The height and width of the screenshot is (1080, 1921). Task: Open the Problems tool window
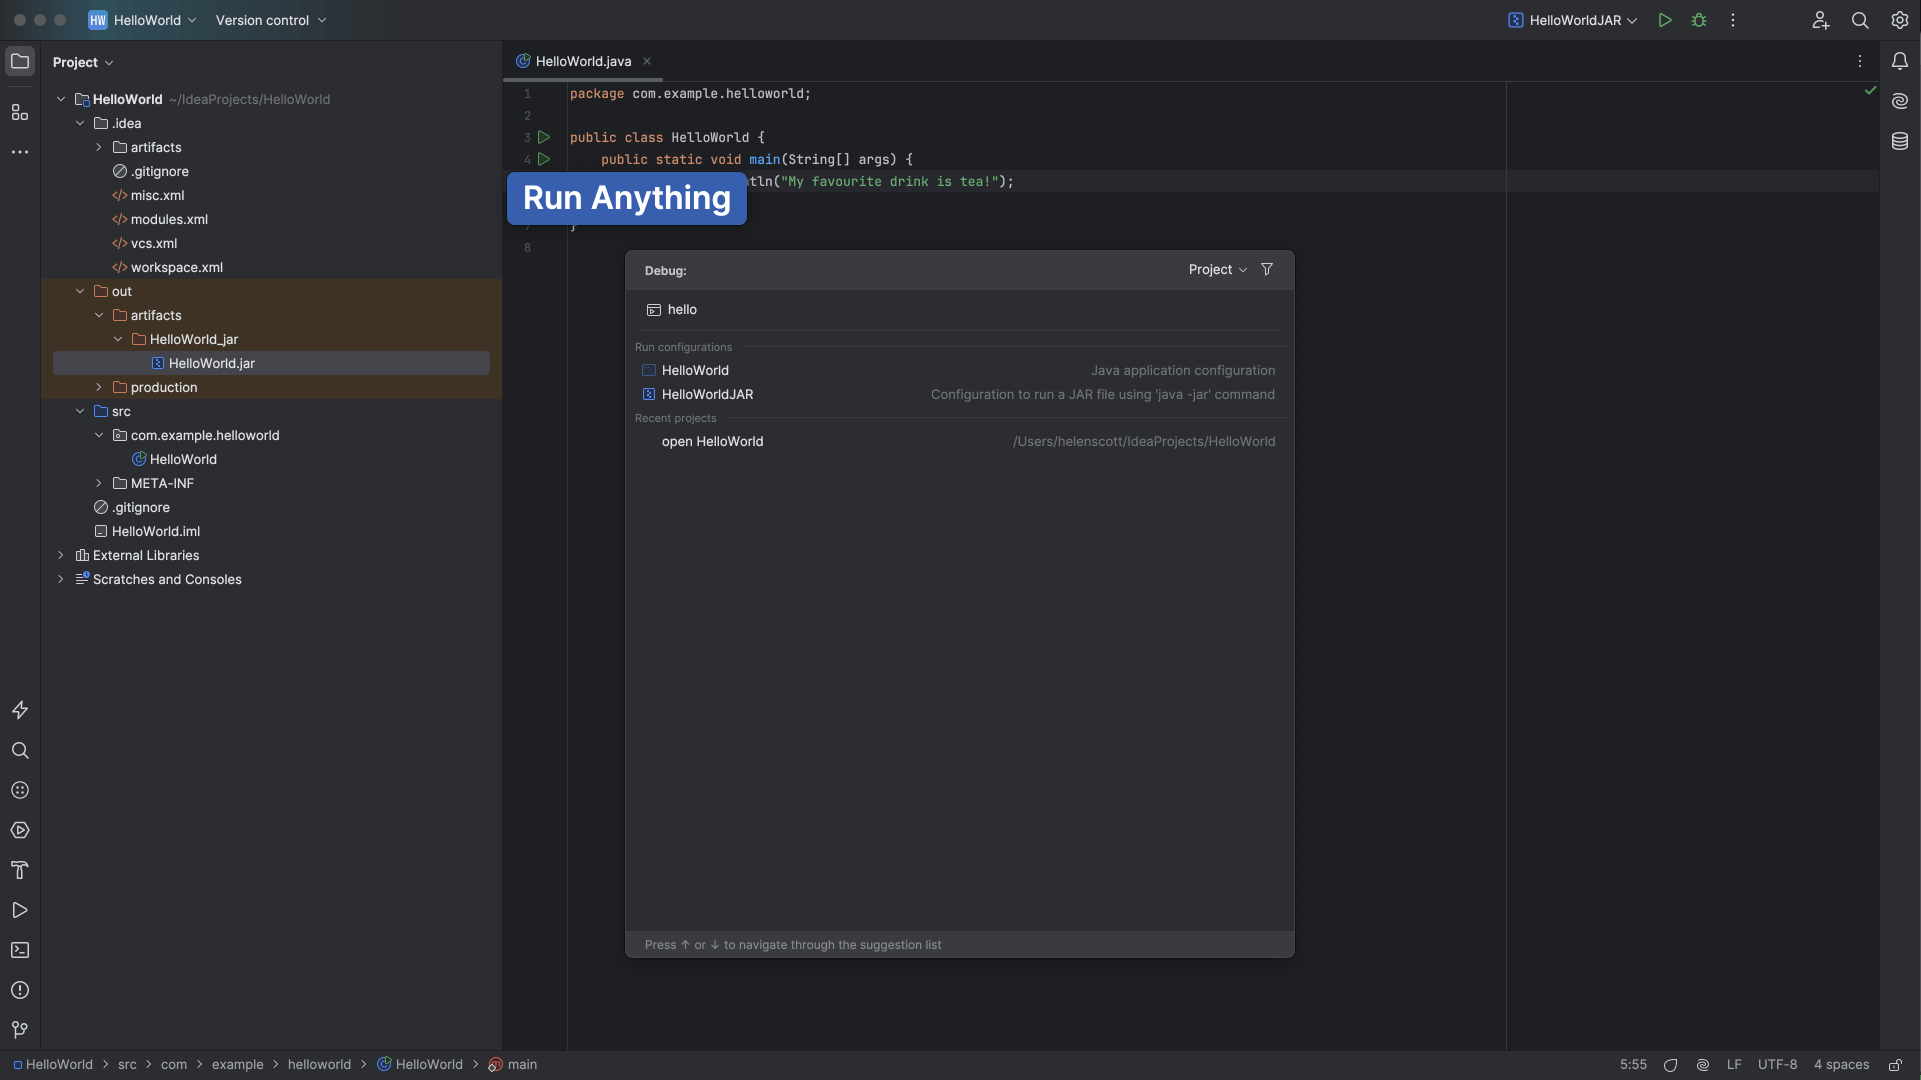20,990
